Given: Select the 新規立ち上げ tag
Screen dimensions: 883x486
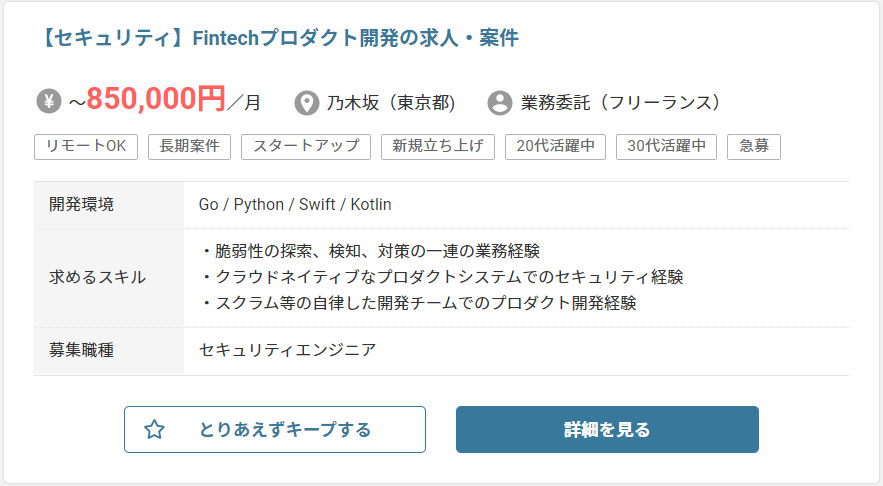Looking at the screenshot, I should click(438, 146).
